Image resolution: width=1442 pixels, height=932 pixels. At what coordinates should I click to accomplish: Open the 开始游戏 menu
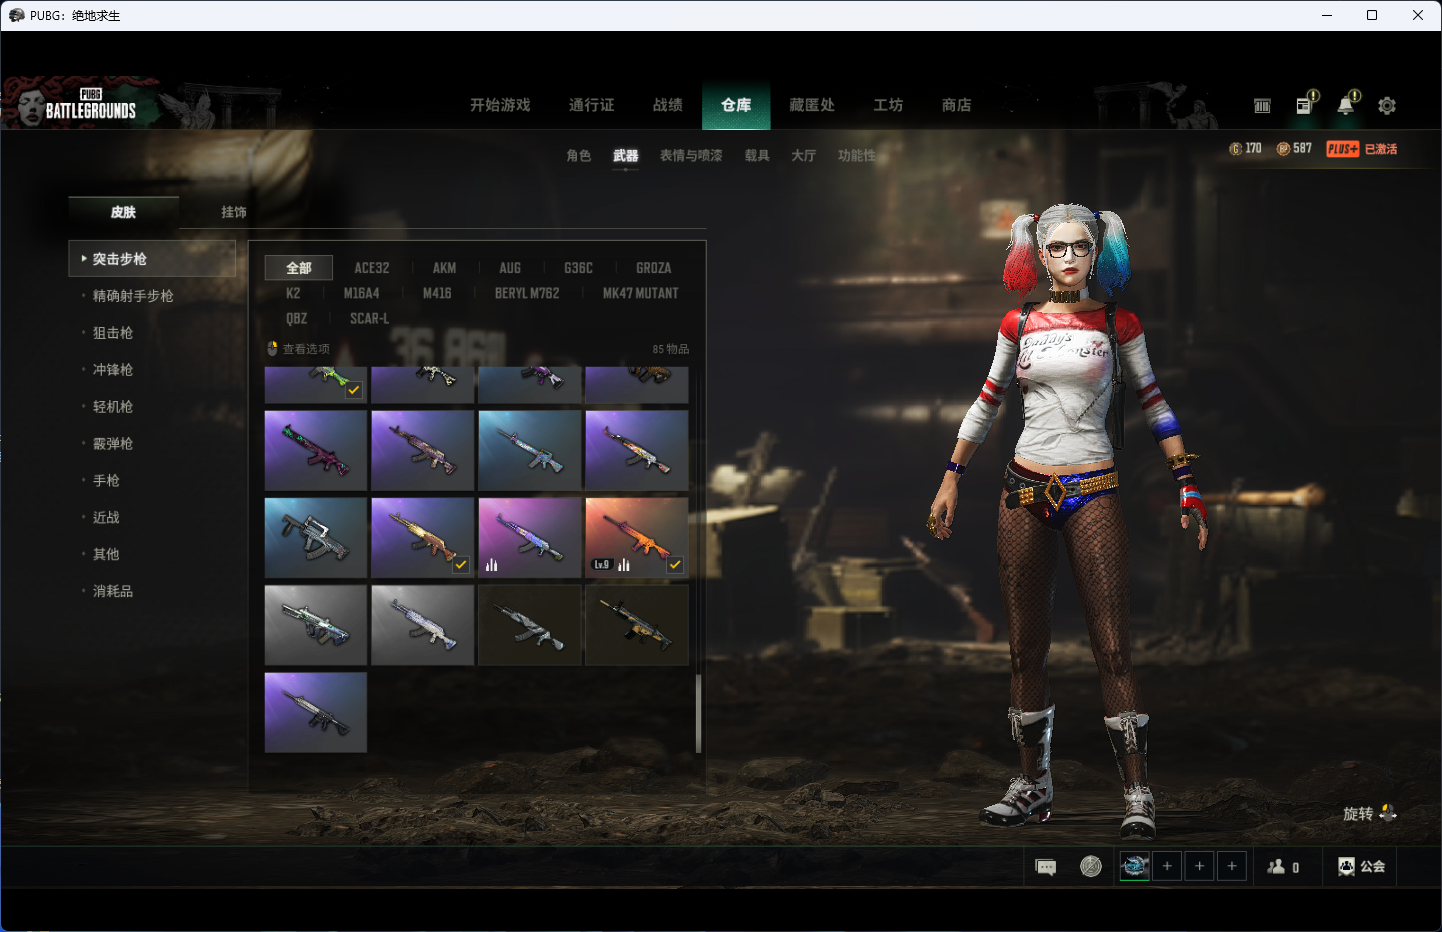(x=500, y=105)
